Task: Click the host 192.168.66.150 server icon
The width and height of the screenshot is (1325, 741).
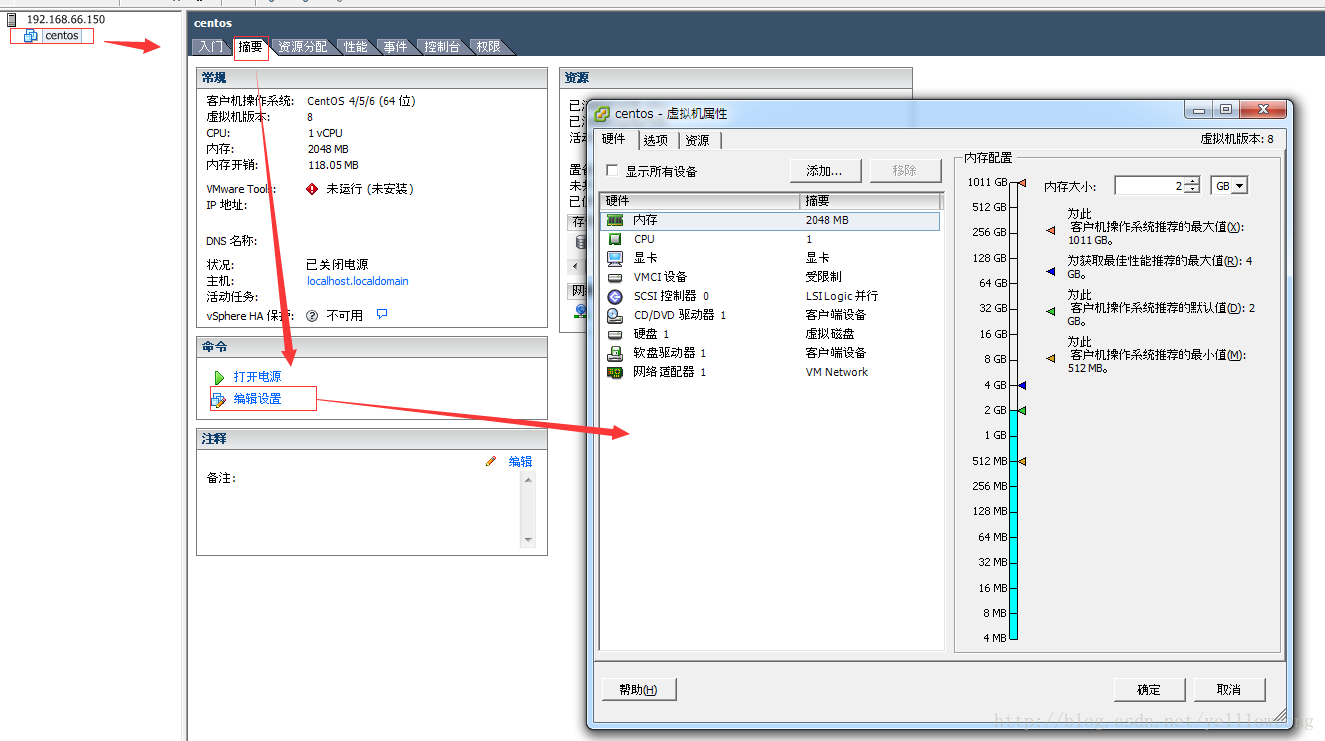Action: point(12,19)
